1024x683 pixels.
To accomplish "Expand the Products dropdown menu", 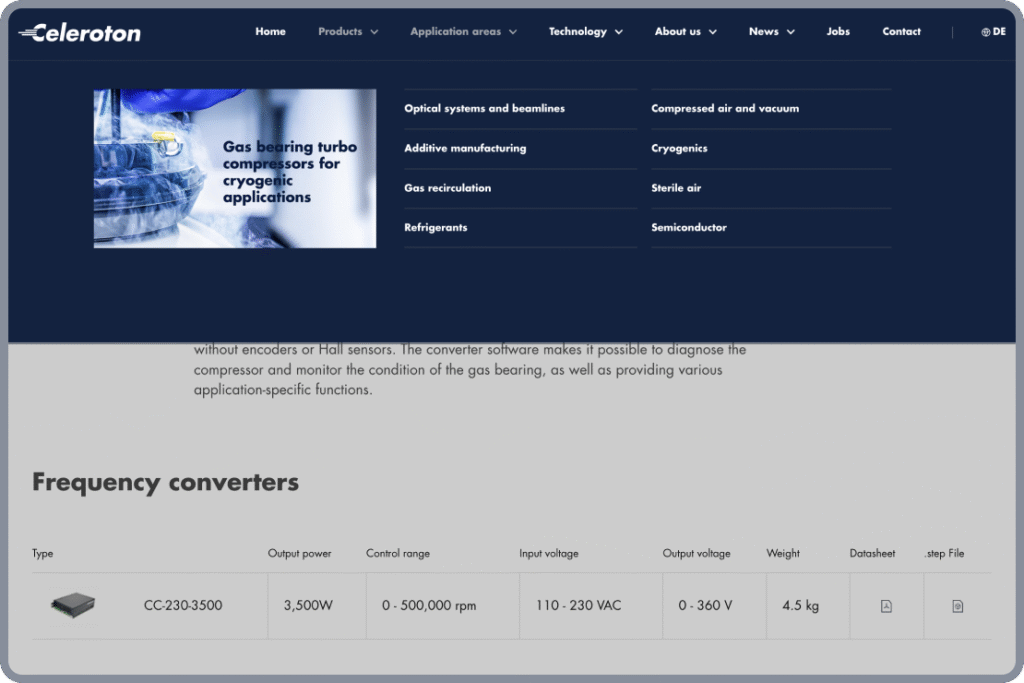I will [x=347, y=31].
